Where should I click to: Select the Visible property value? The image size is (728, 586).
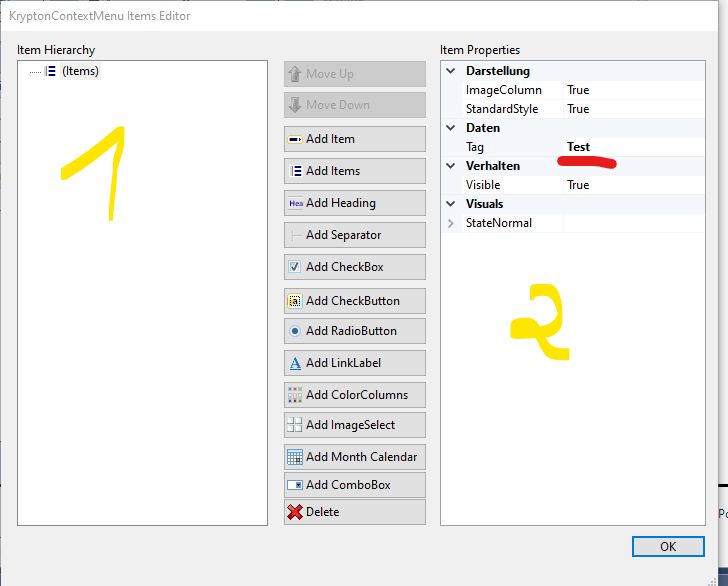tap(634, 185)
